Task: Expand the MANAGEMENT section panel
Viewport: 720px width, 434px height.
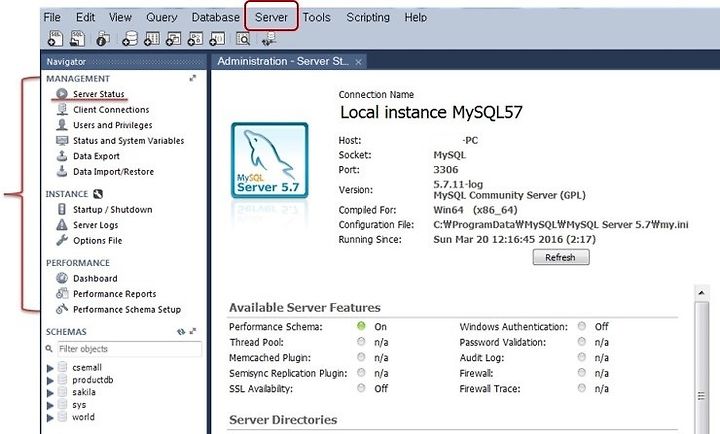Action: tap(193, 79)
